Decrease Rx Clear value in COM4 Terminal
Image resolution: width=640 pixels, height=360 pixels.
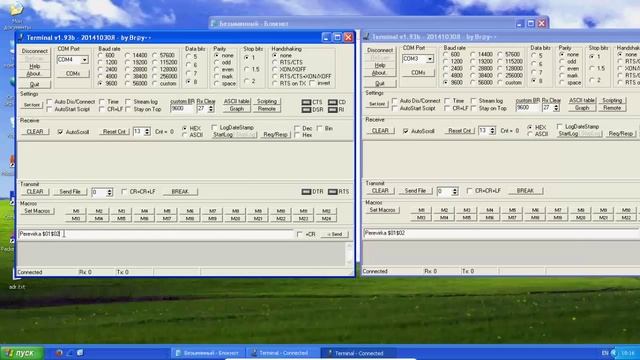point(211,111)
